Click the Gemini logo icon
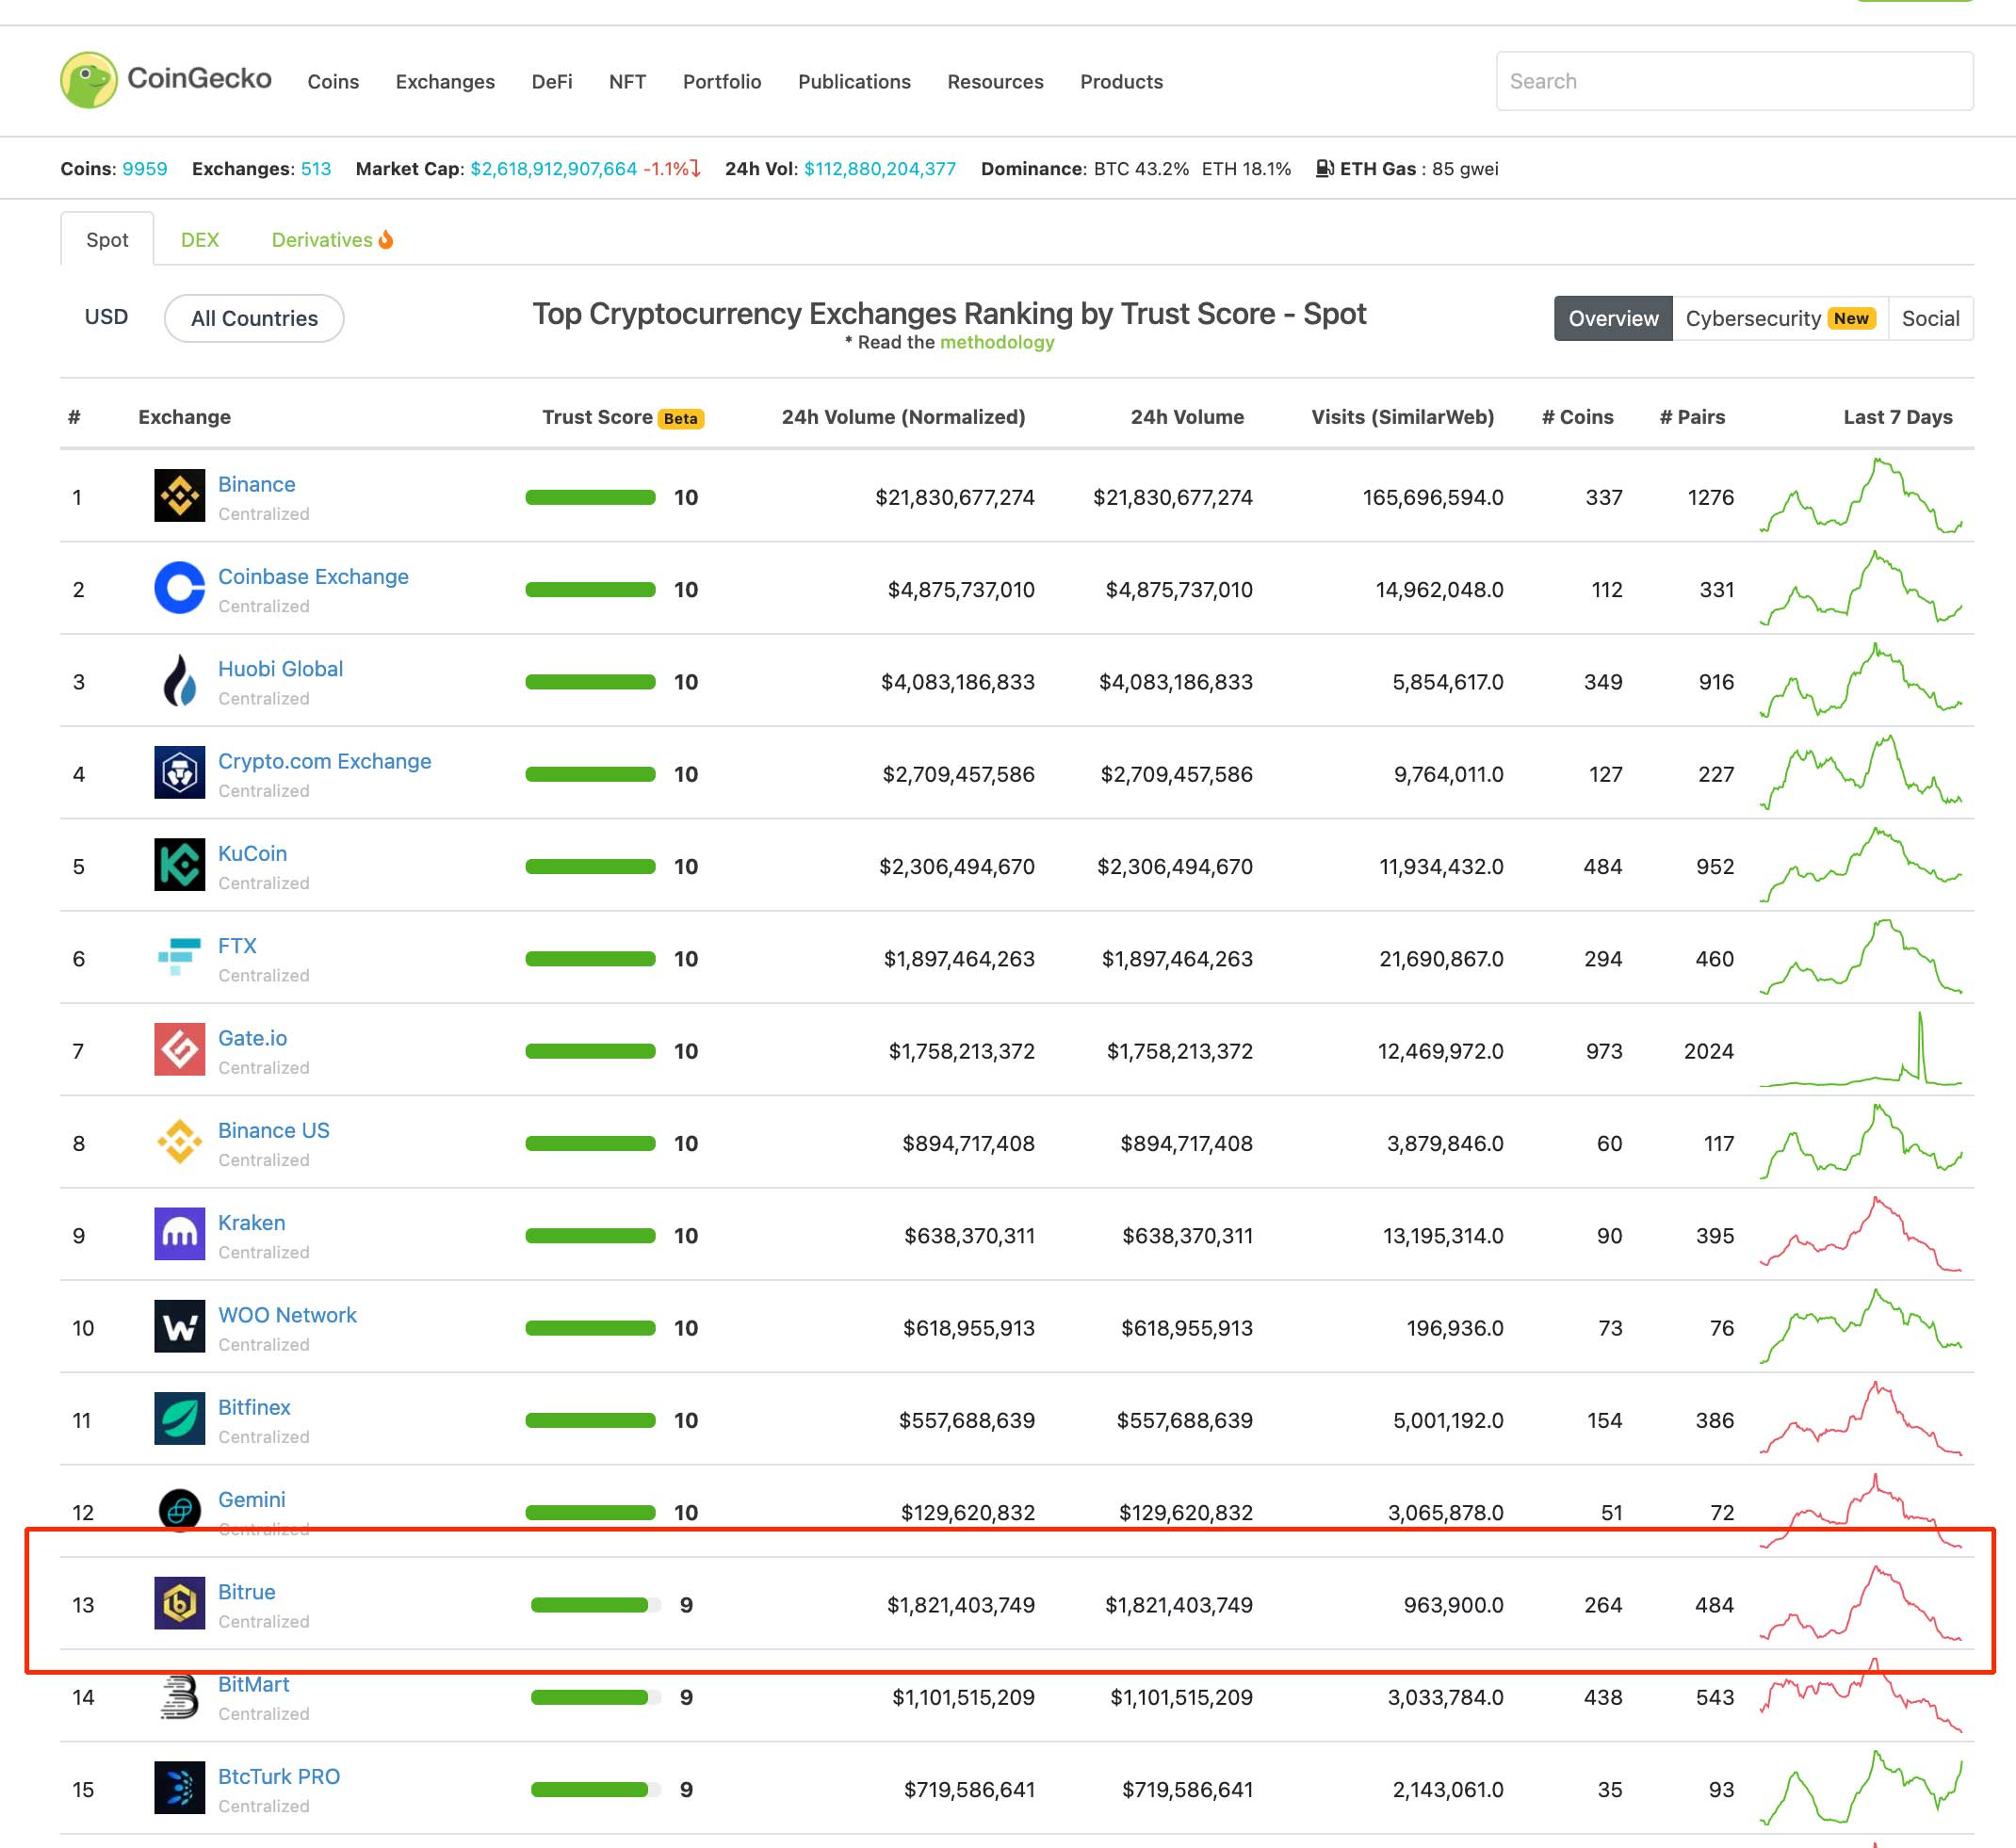Screen dimensions: 2016x1848 (x=180, y=1510)
